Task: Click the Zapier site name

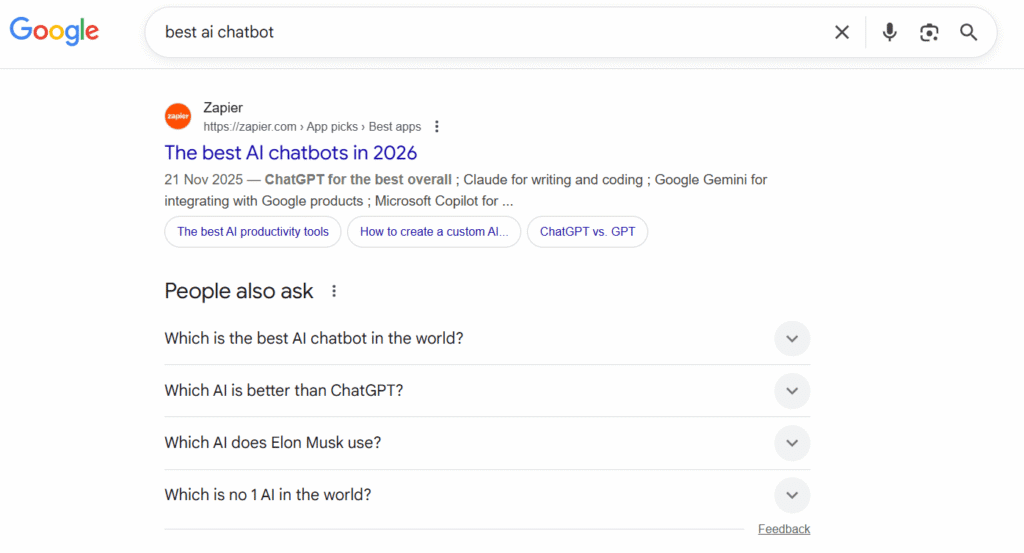Action: click(223, 108)
